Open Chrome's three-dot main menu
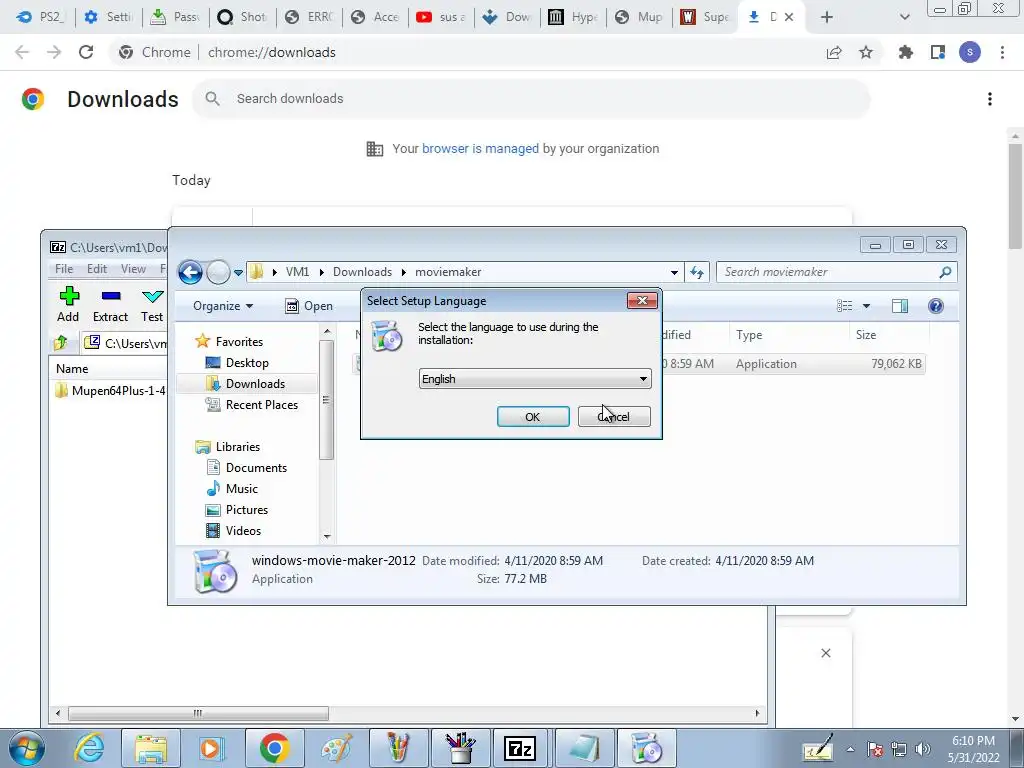1024x768 pixels. 1002,52
